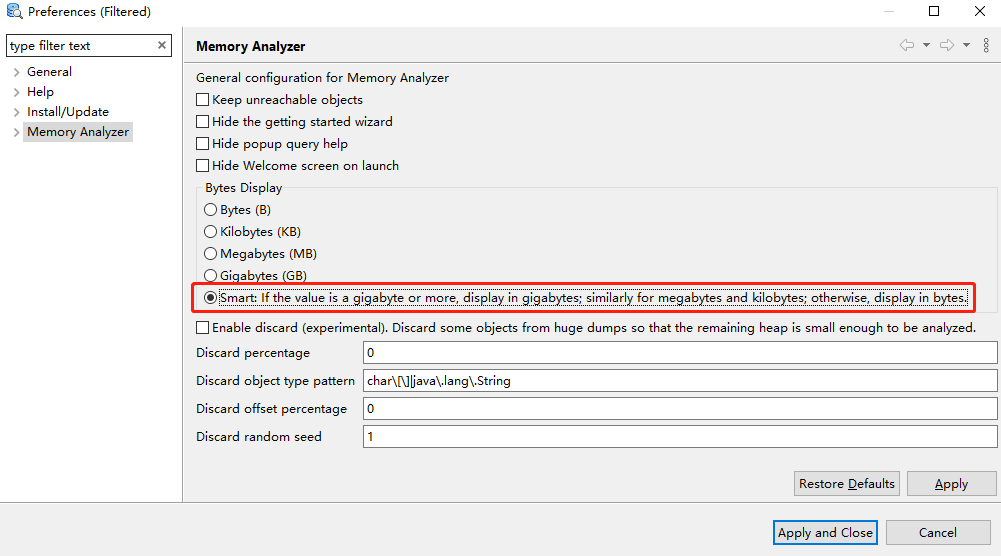
Task: Select the Smart bytes display radio option
Action: coord(210,297)
